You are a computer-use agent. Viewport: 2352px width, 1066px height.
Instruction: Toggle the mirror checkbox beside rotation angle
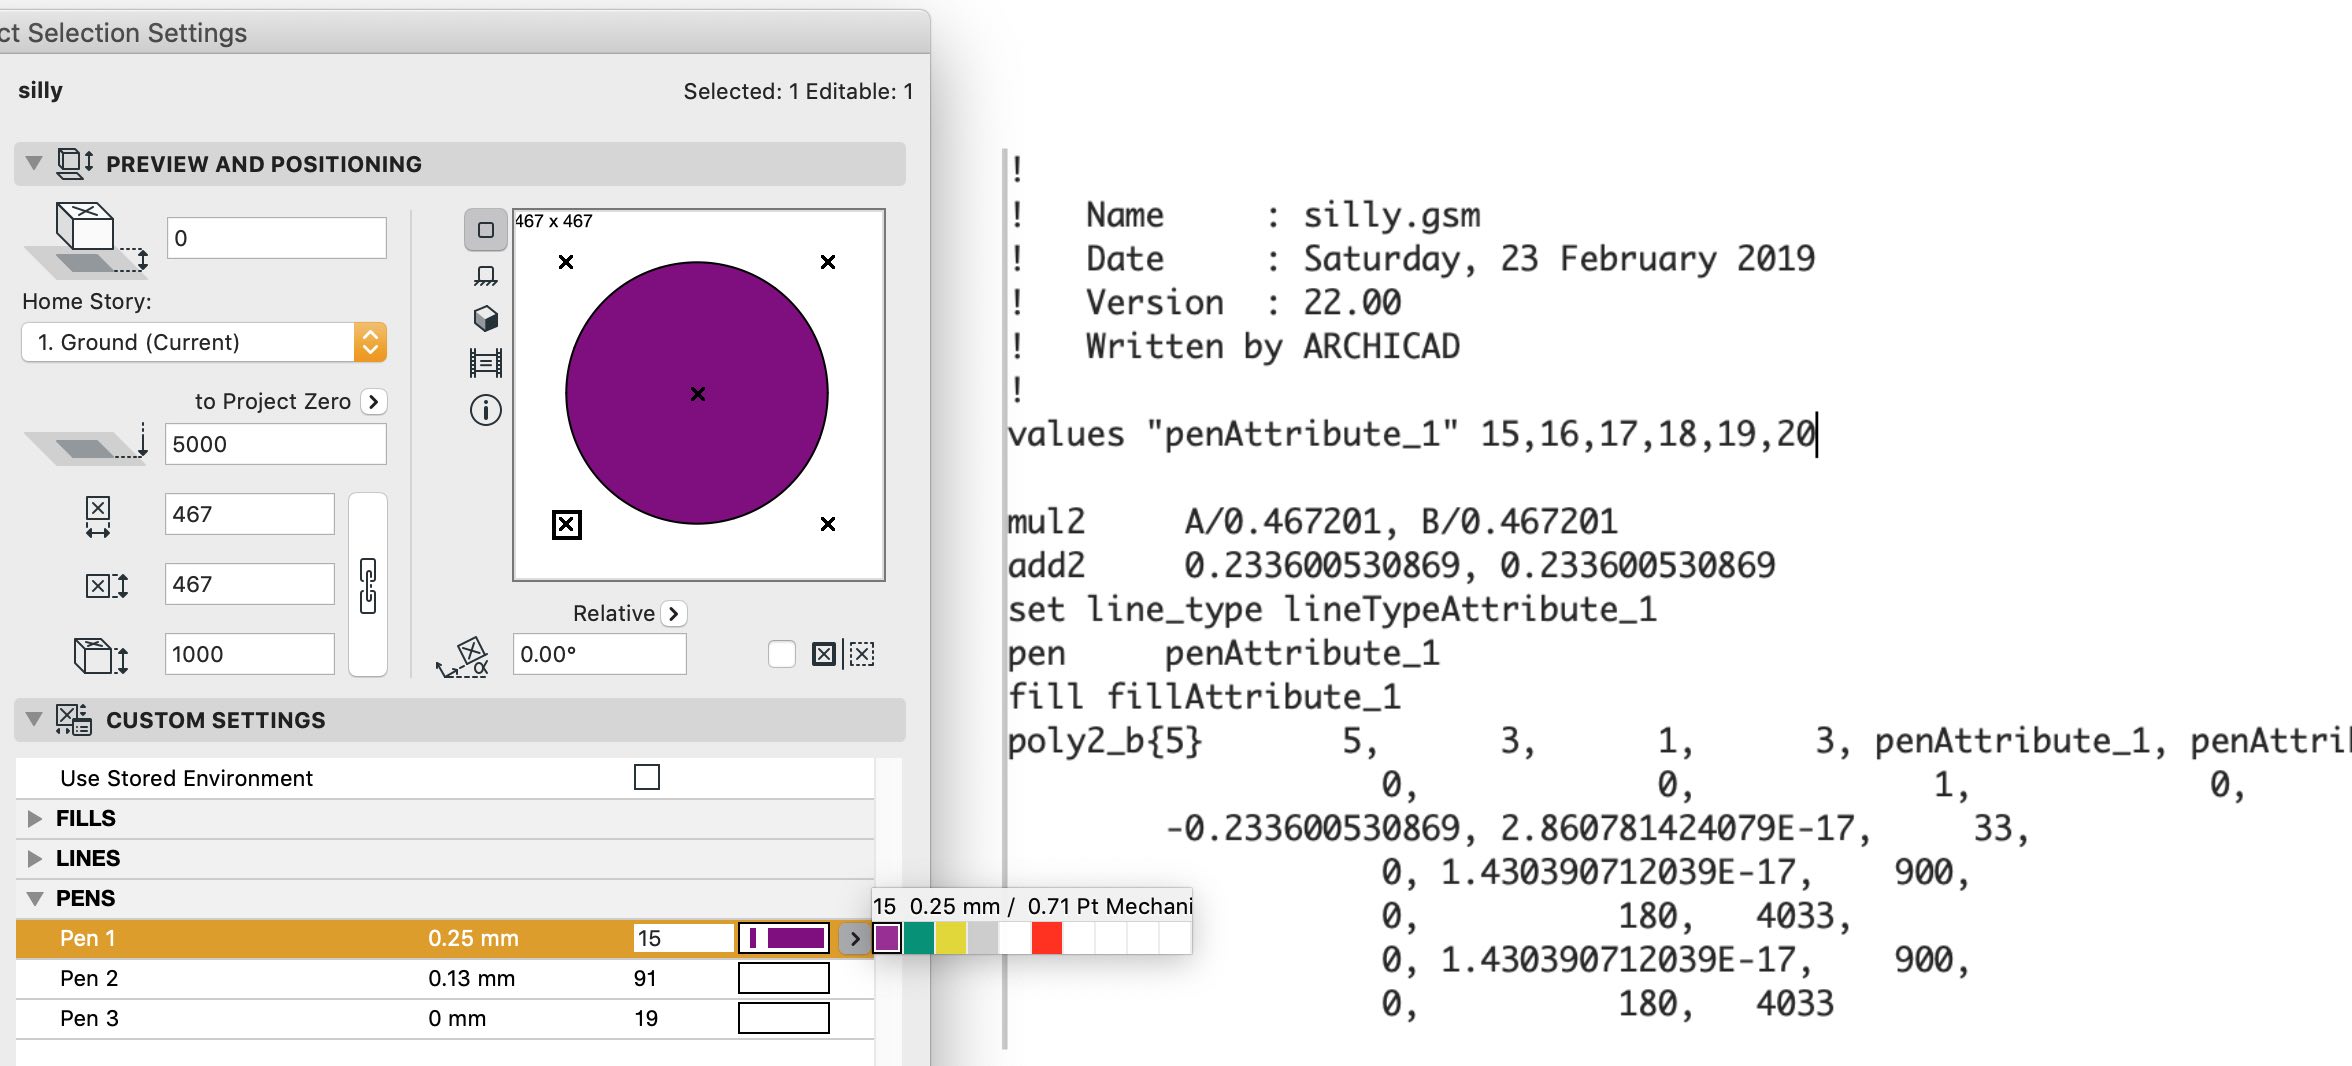[782, 654]
